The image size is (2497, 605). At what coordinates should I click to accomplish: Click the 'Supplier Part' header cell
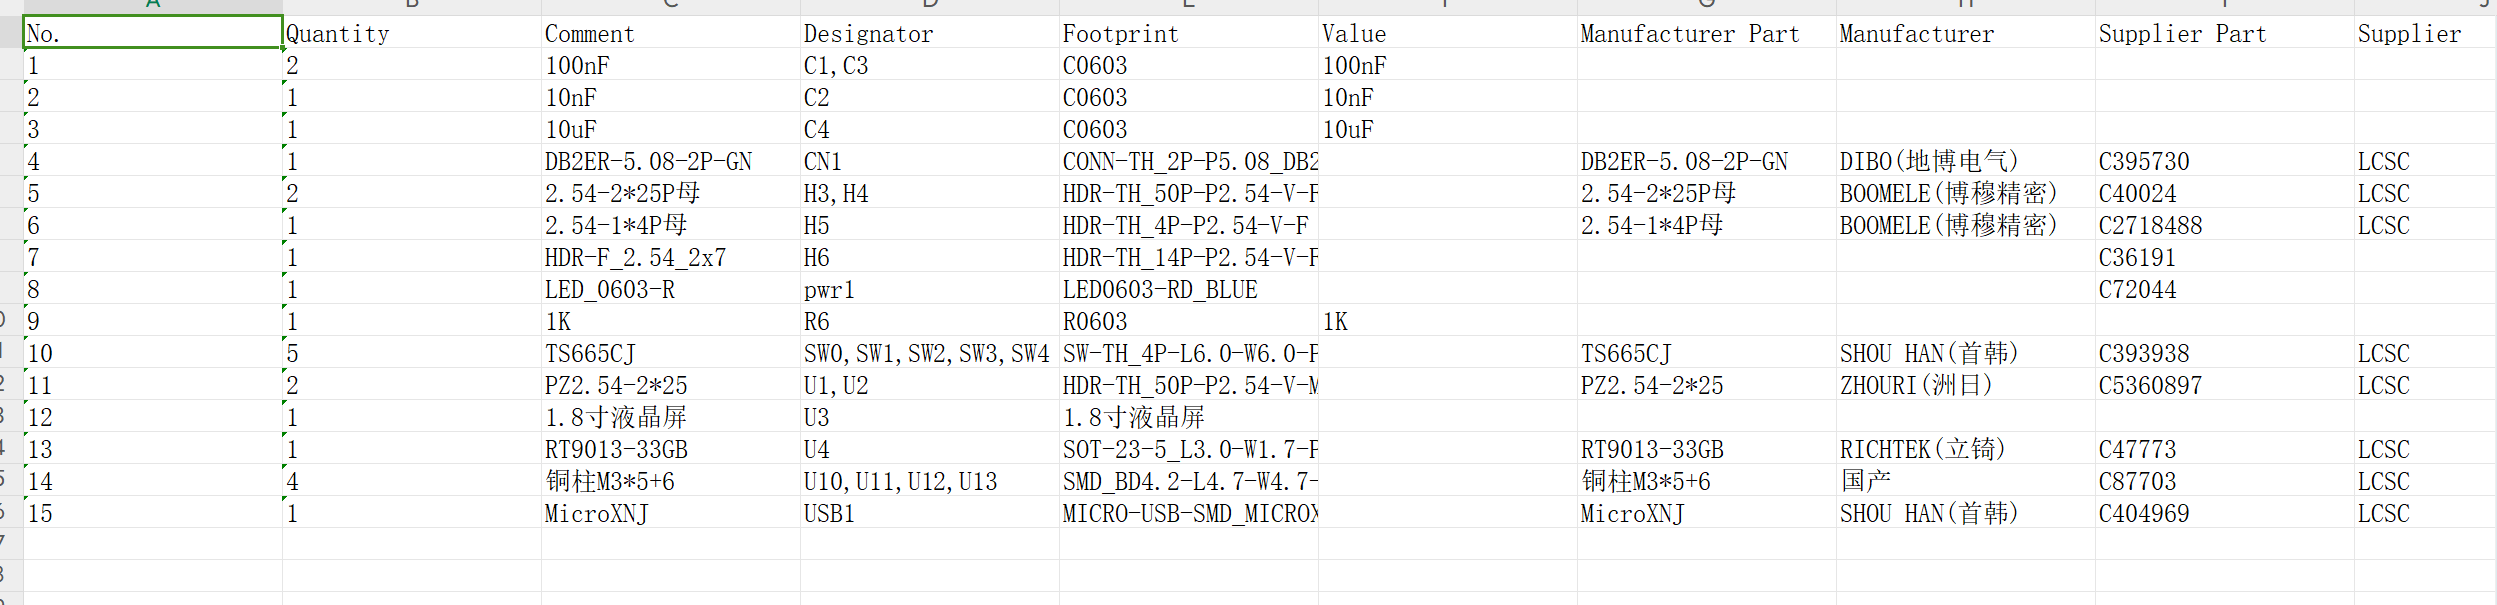click(x=2182, y=34)
